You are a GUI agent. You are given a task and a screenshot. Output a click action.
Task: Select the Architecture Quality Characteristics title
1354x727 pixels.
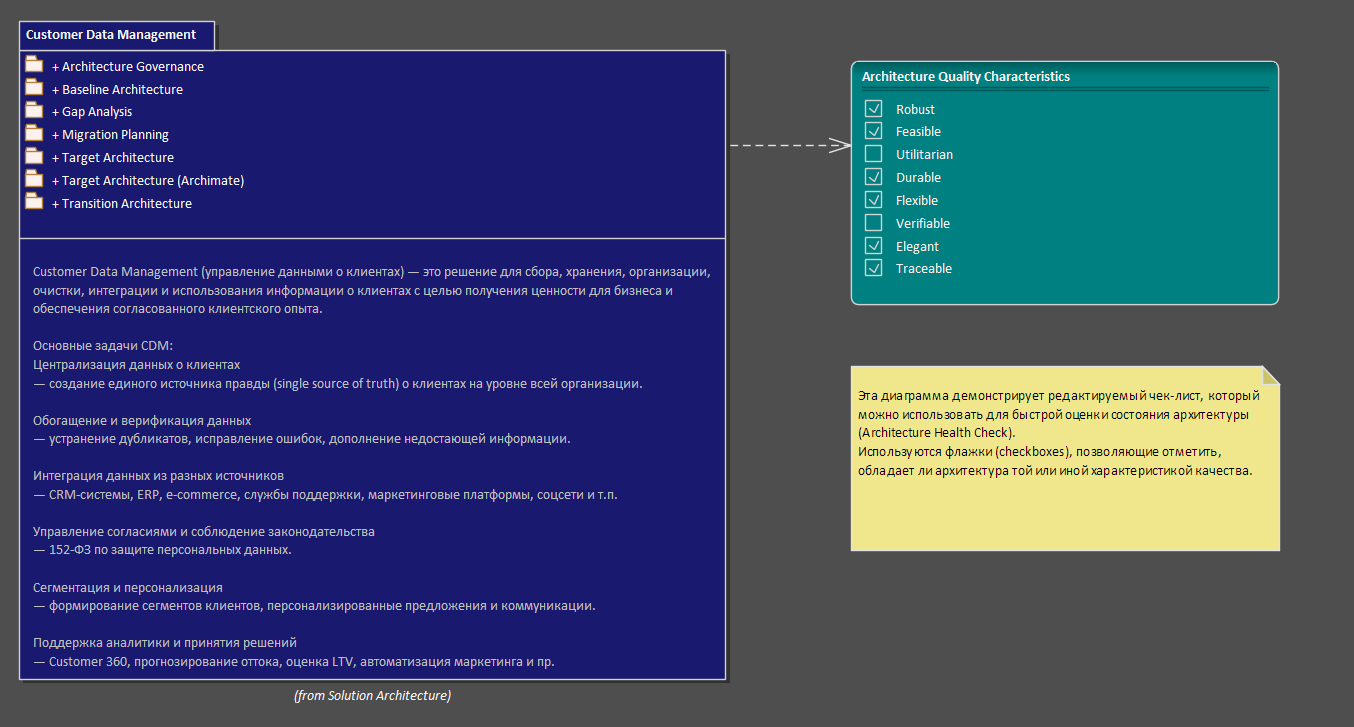click(x=966, y=77)
